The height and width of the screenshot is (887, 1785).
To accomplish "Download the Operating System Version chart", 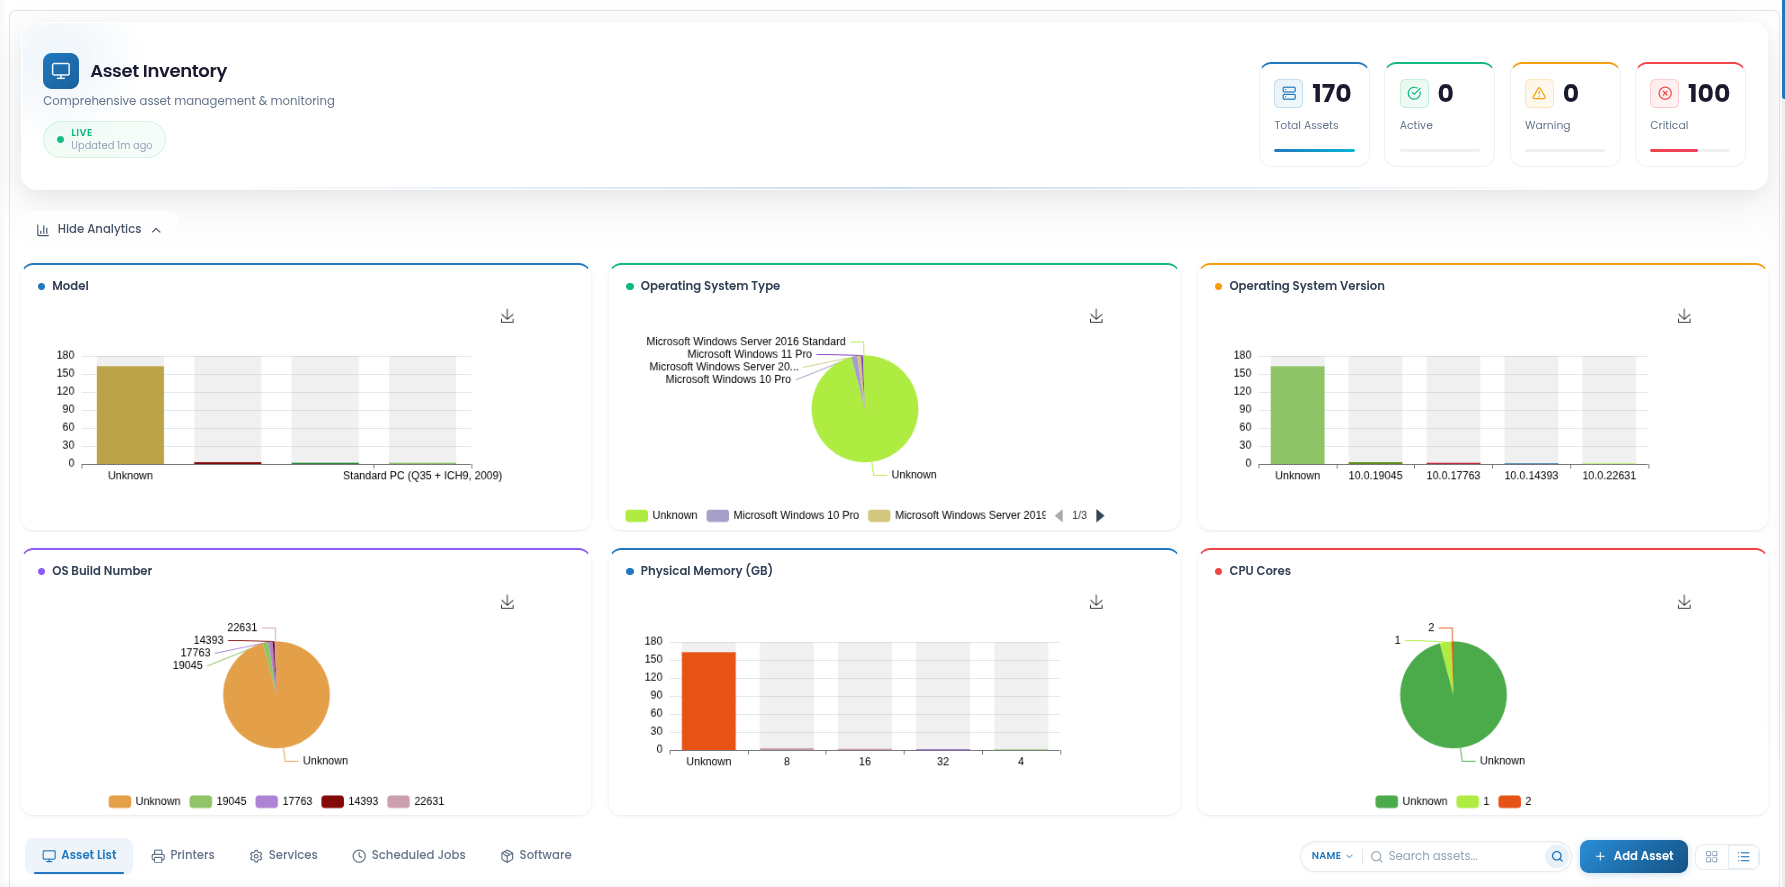I will click(1684, 316).
